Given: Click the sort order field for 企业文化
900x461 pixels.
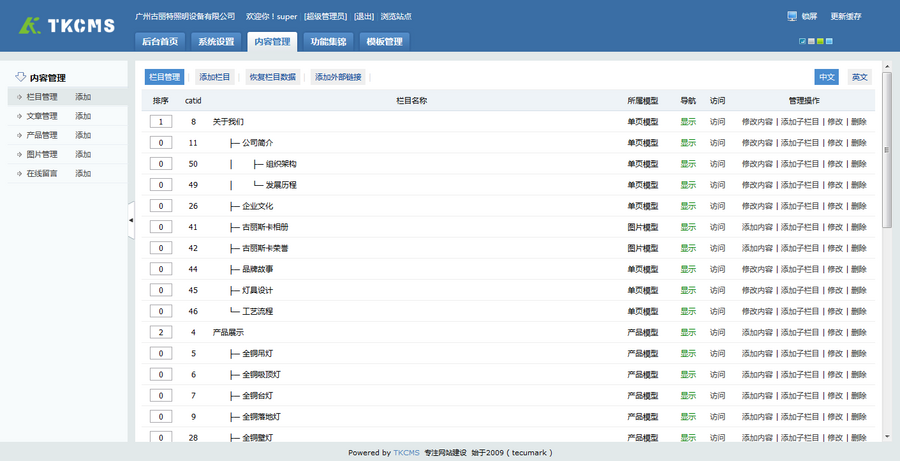Looking at the screenshot, I should coord(161,206).
